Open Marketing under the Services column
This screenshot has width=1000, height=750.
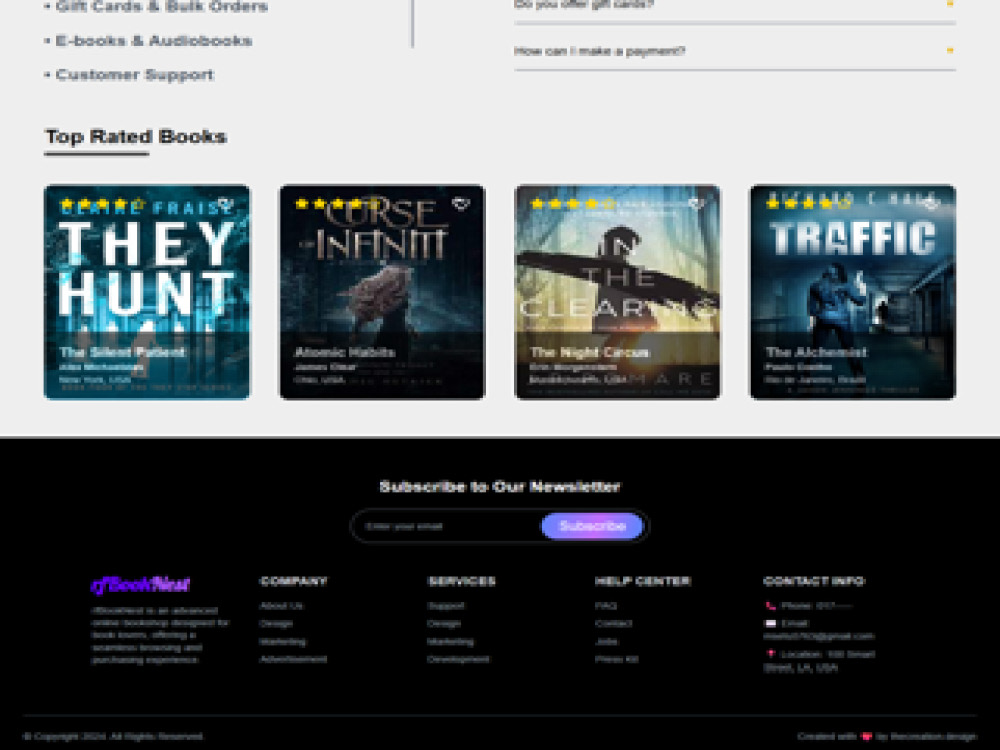coord(450,642)
